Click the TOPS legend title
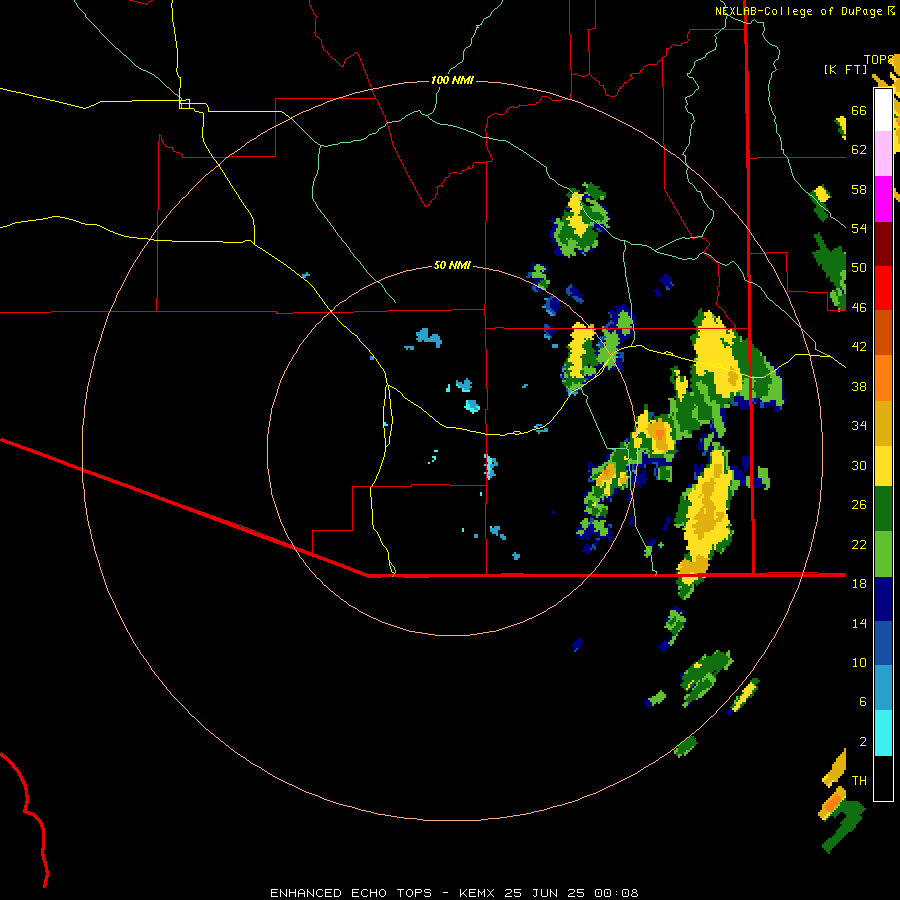The width and height of the screenshot is (900, 900). tap(879, 59)
